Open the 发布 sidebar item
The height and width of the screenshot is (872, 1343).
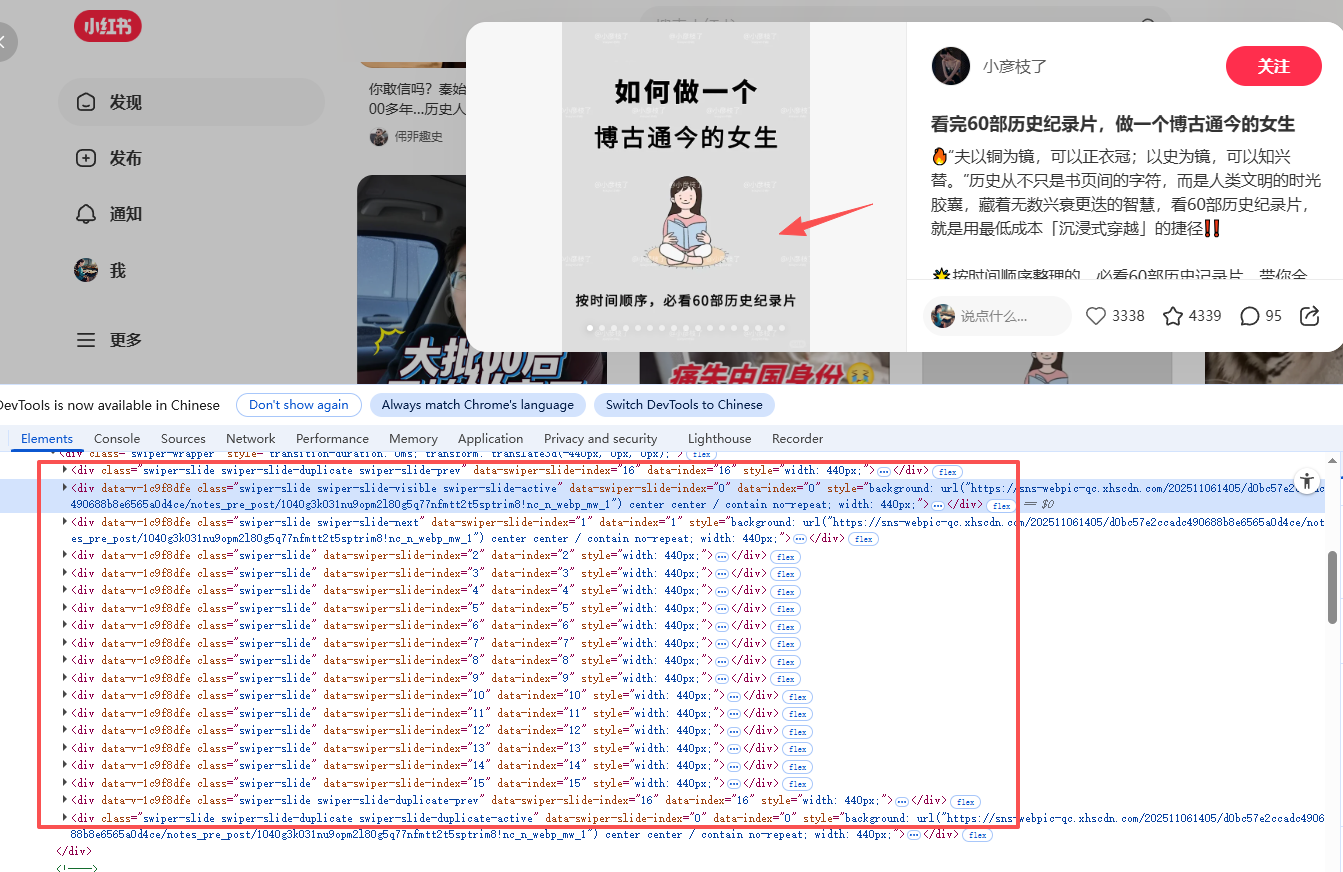click(x=190, y=158)
